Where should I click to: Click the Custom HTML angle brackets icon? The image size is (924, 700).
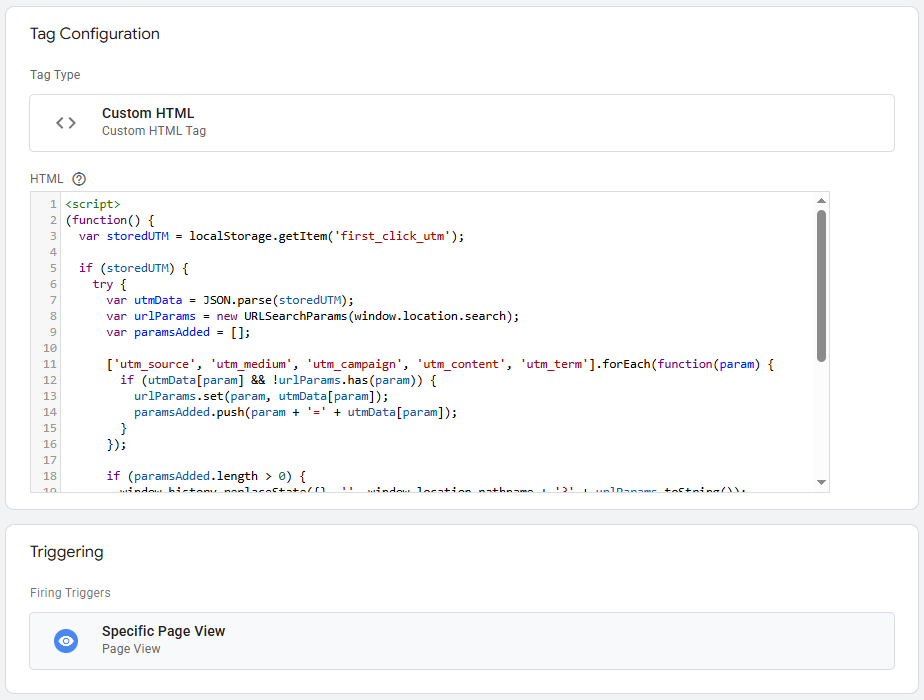66,122
